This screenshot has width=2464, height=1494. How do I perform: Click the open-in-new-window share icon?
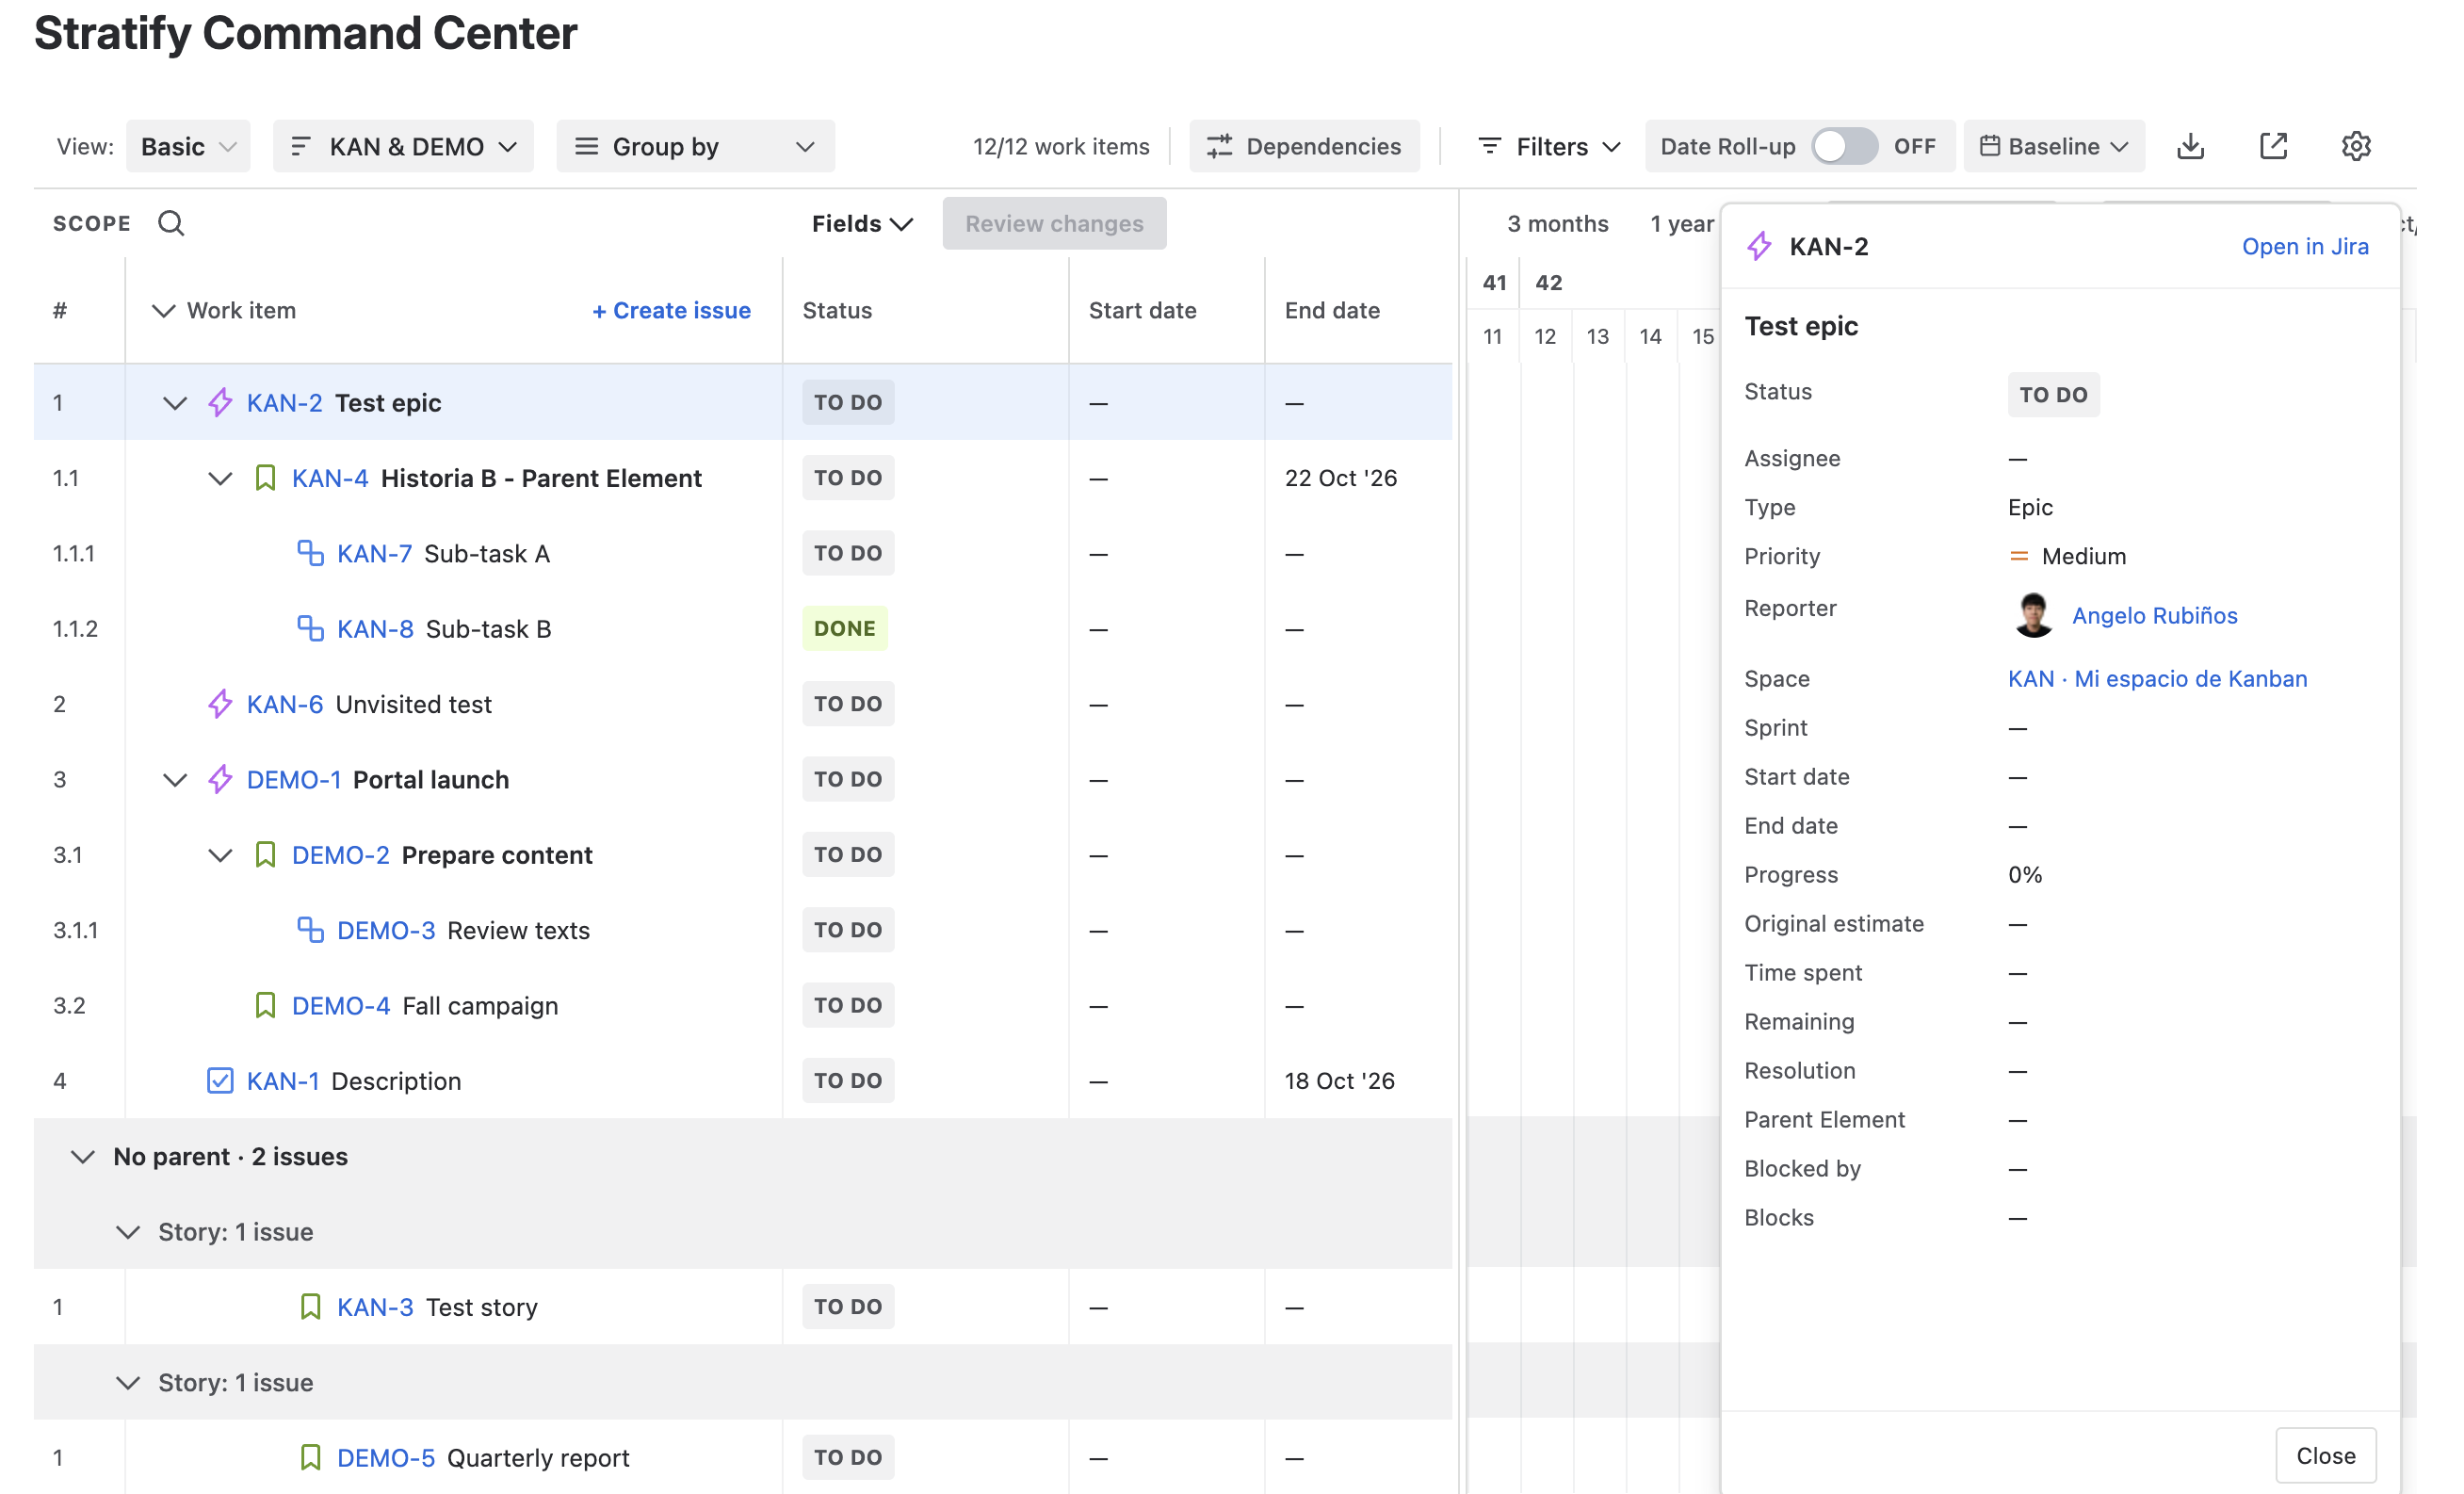point(2273,146)
